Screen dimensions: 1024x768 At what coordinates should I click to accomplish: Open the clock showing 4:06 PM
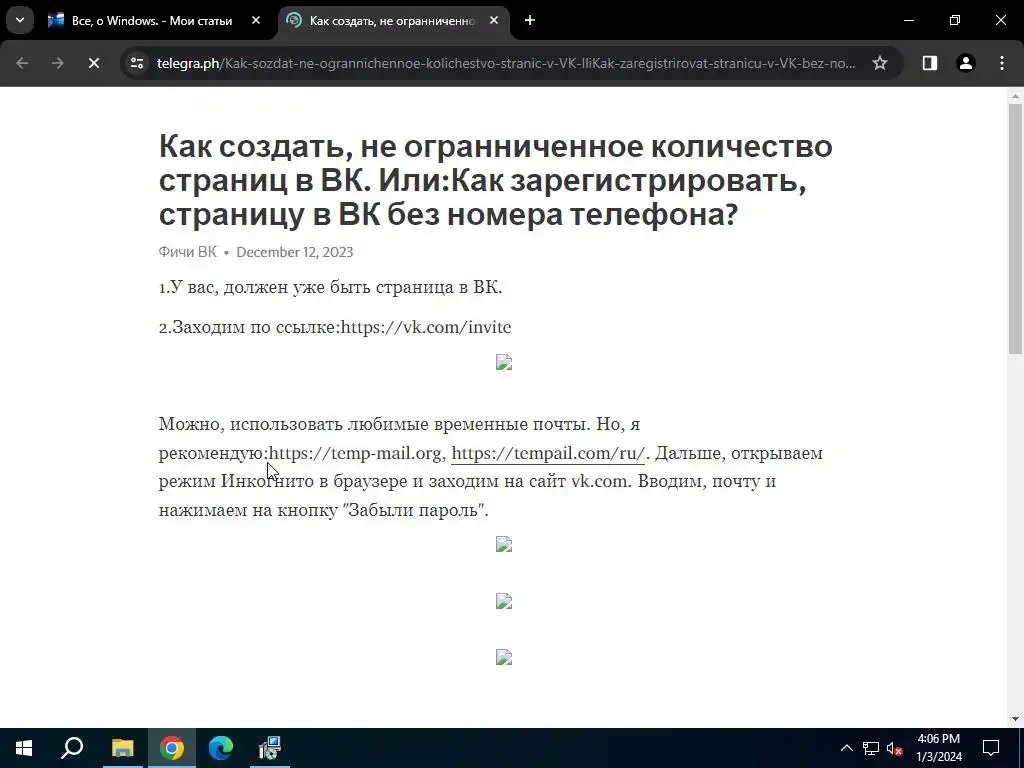tap(939, 748)
